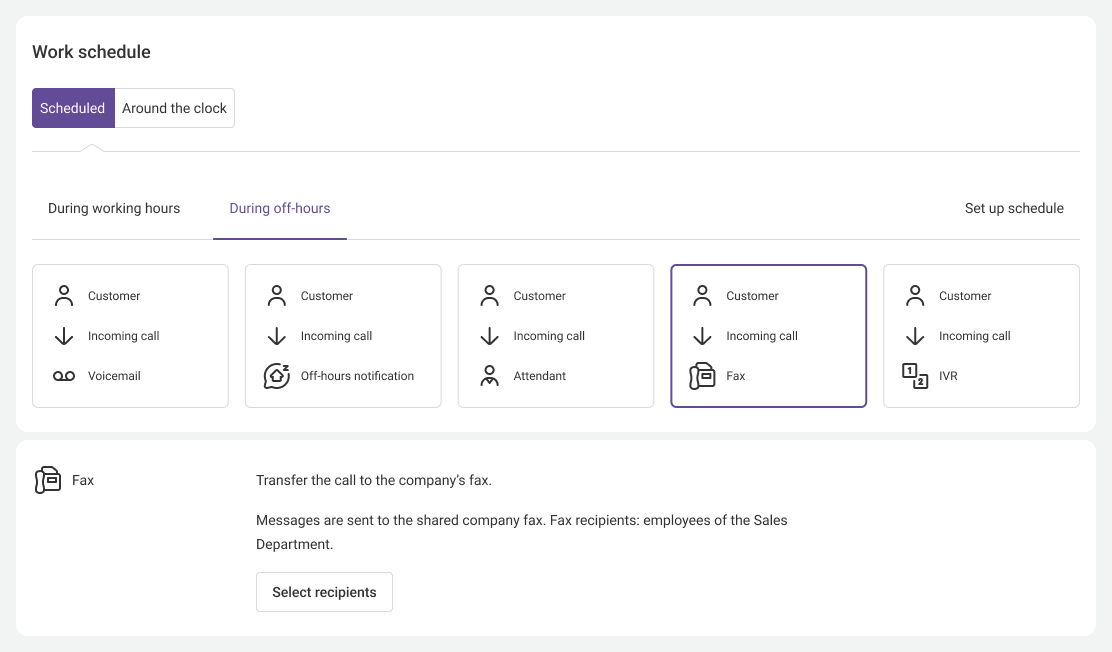Click the voicemail tape icon
Viewport: 1112px width, 652px height.
pyautogui.click(x=64, y=376)
